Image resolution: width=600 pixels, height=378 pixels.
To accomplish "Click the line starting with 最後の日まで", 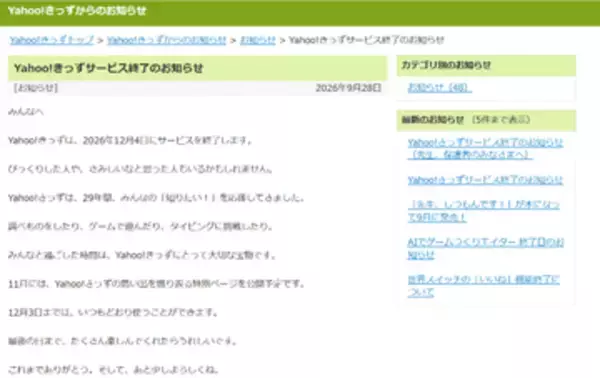I will tap(123, 341).
